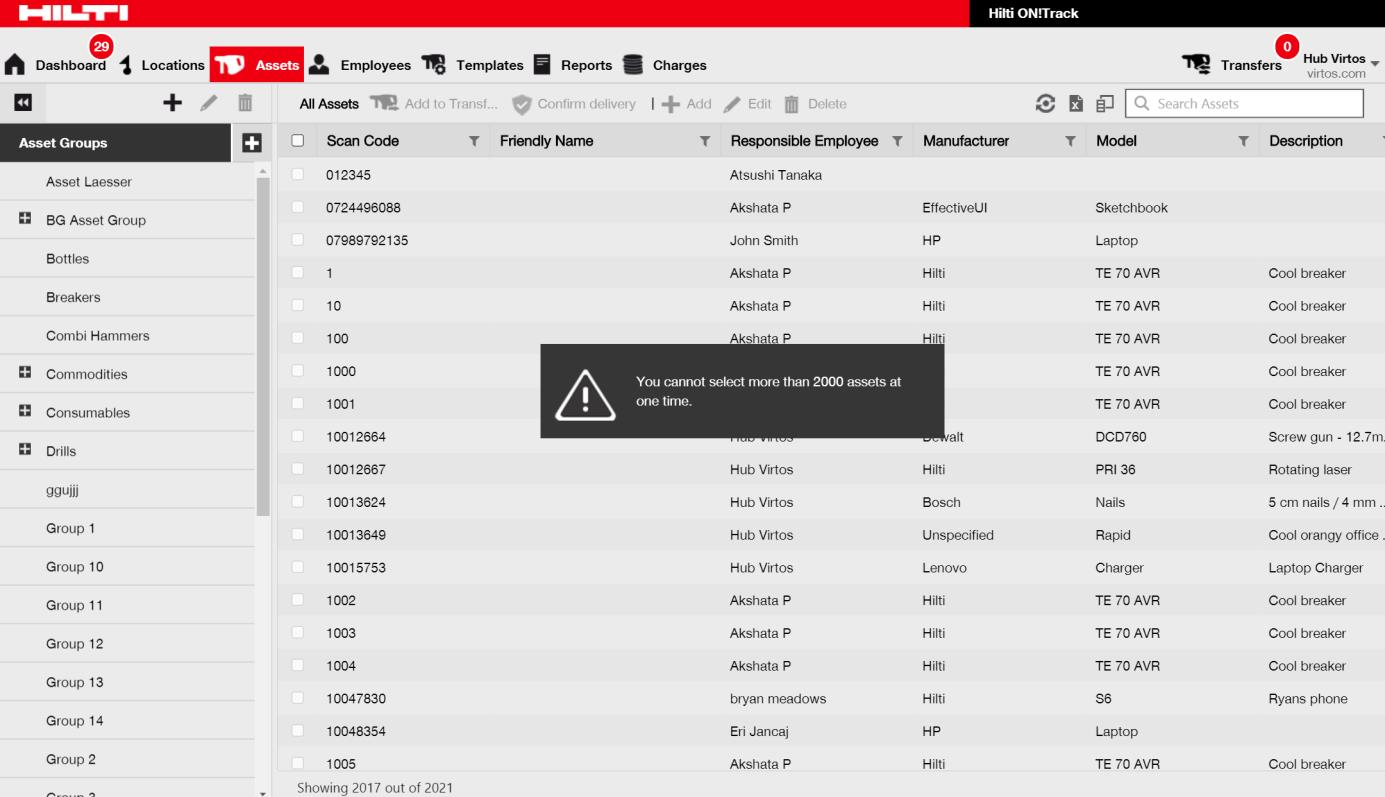1385x797 pixels.
Task: Click the Add asset button
Action: pos(686,104)
